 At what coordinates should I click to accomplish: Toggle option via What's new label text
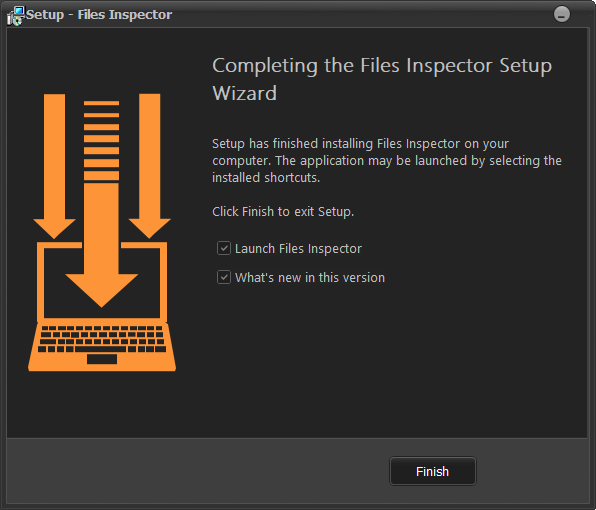click(310, 277)
